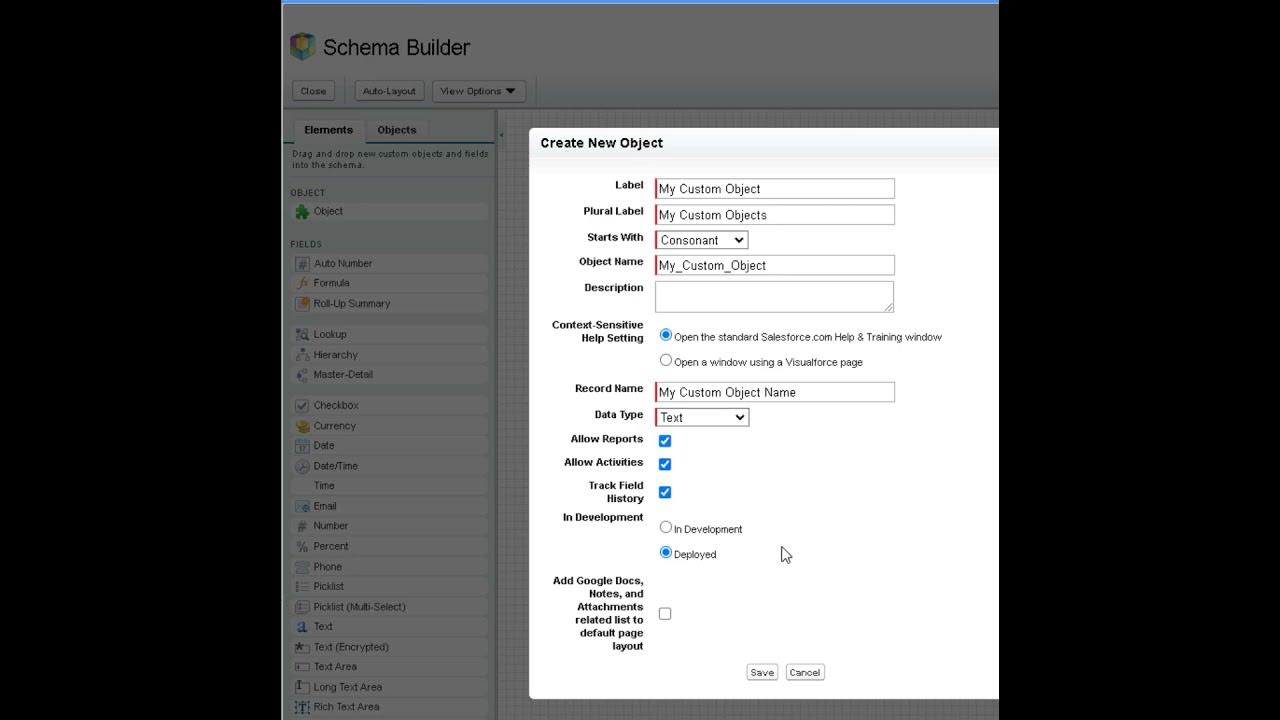Image resolution: width=1280 pixels, height=720 pixels.
Task: Click the Close button in toolbar
Action: pos(313,91)
